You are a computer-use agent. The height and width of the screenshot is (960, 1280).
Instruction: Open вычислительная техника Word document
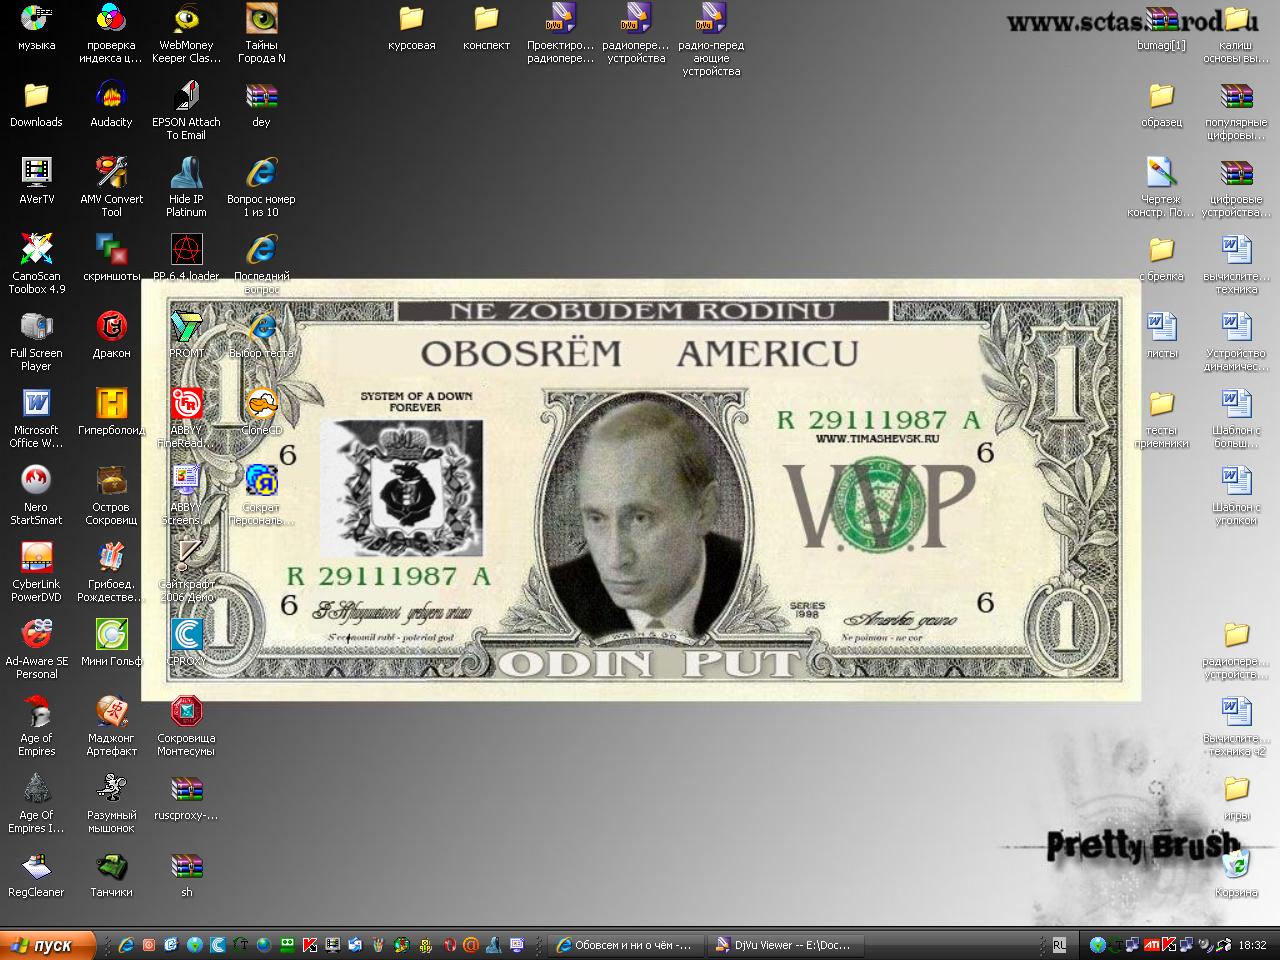1236,265
